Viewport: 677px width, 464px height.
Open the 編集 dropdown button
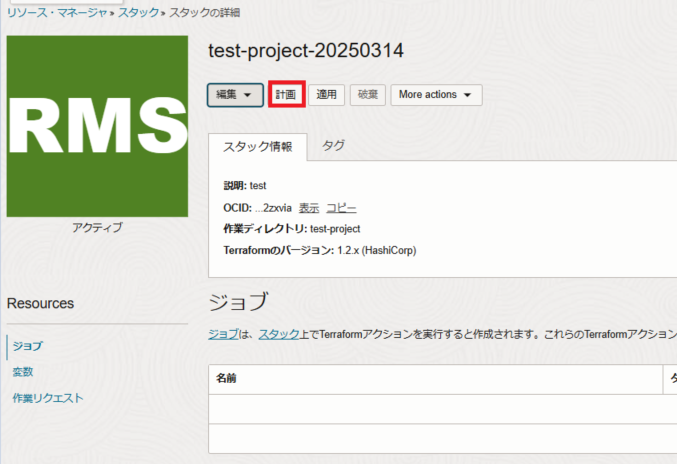235,95
